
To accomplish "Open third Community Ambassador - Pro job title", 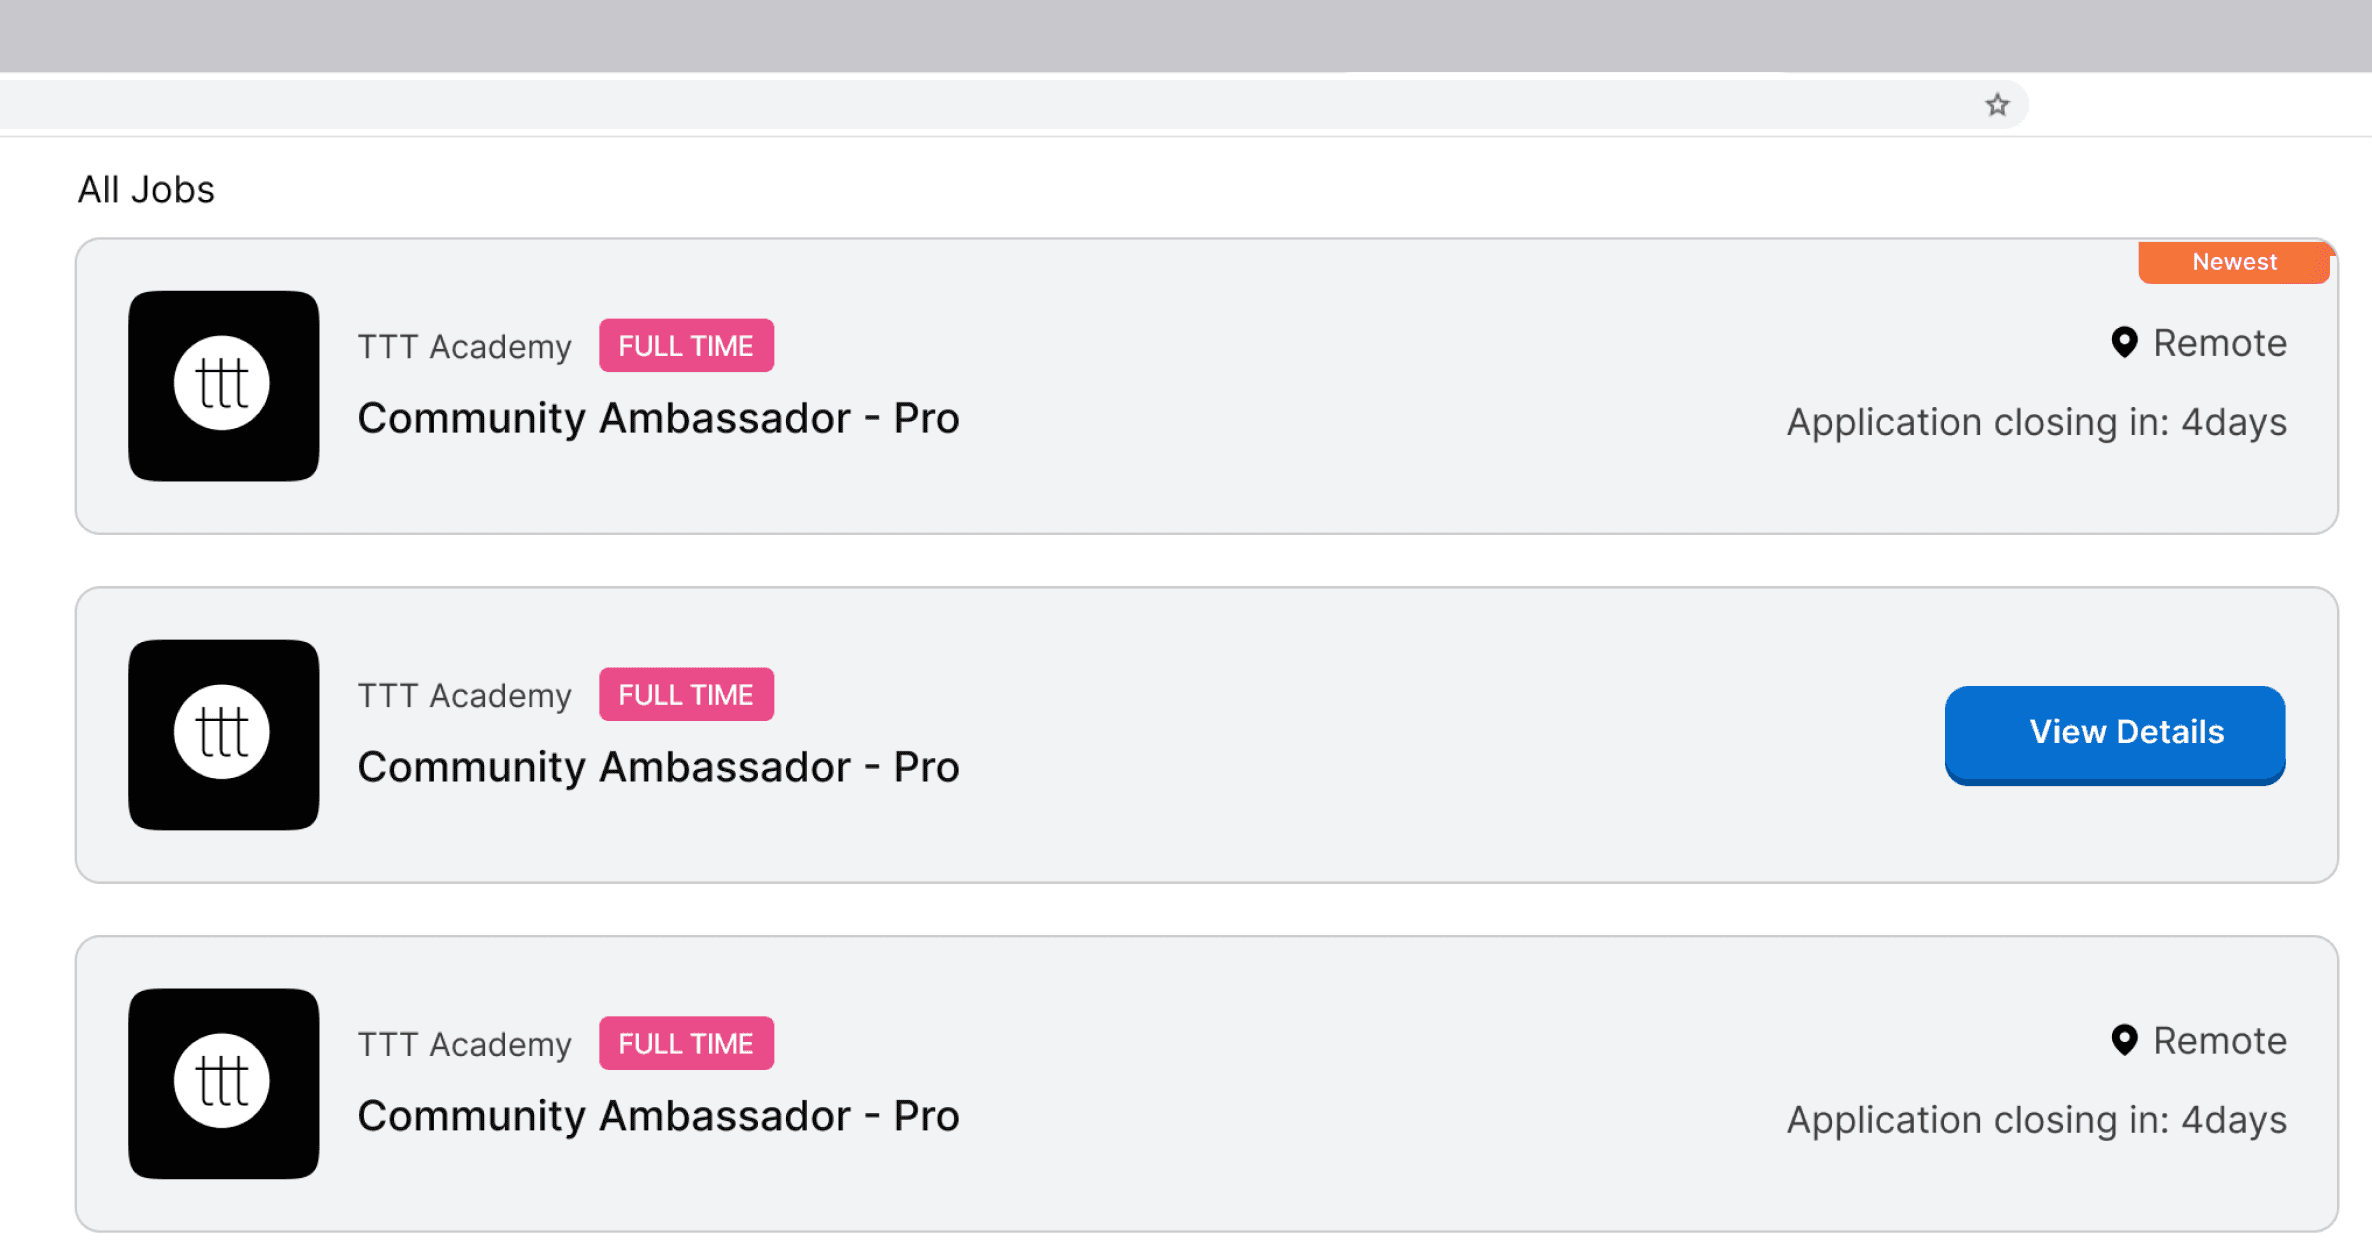I will tap(658, 1116).
